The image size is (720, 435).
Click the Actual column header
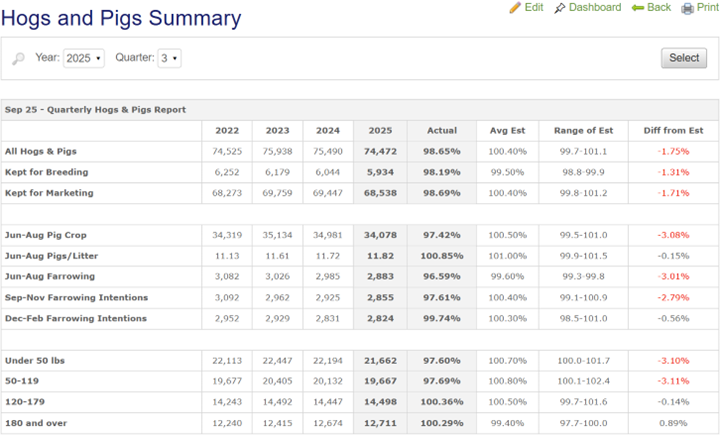point(442,130)
